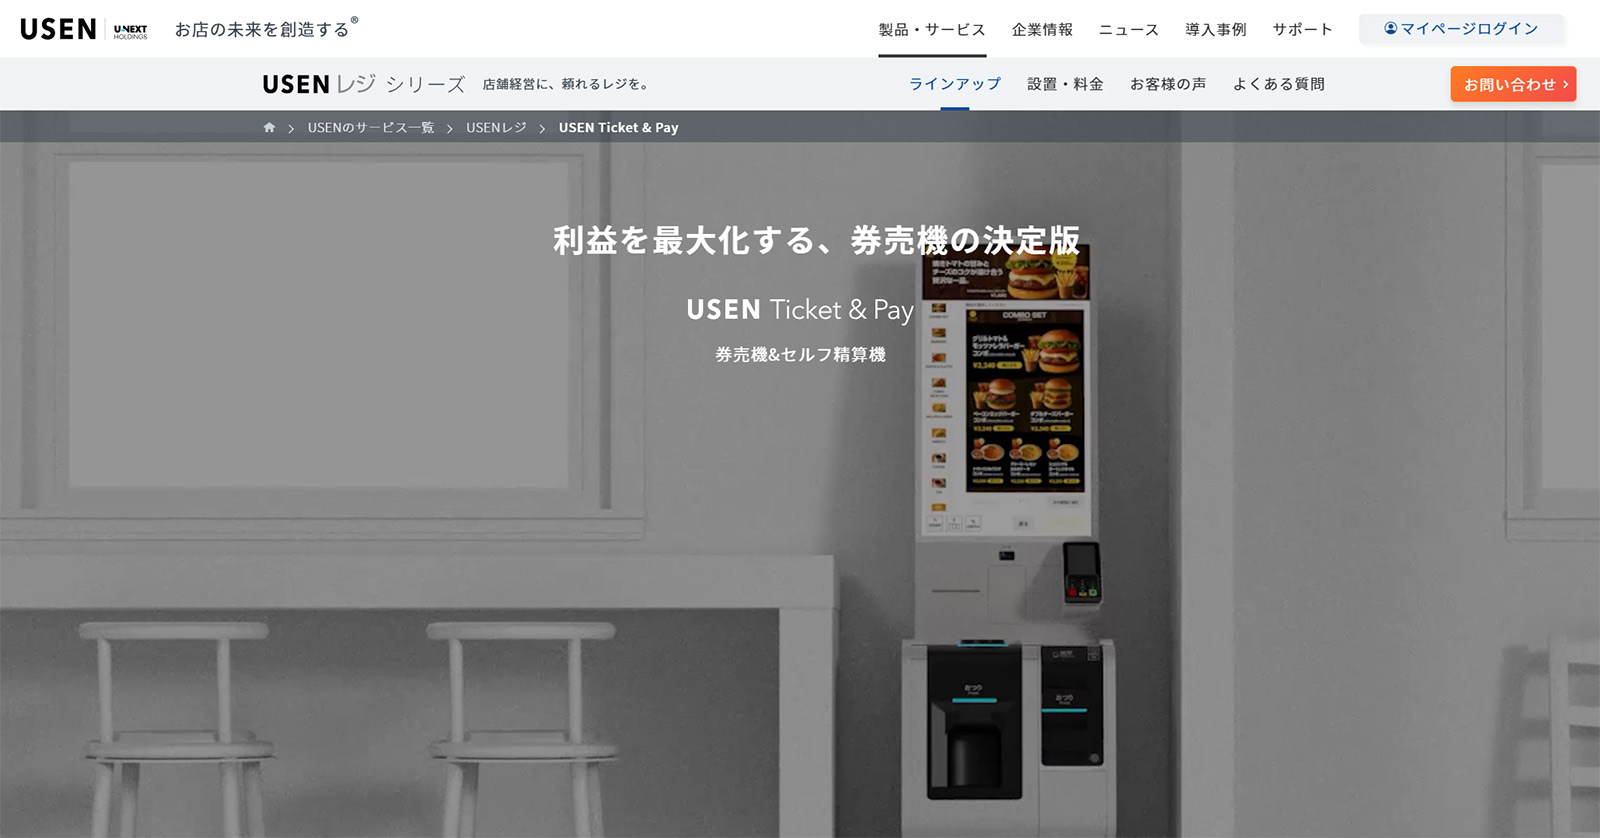Click the USEN Ticket & Pay hero title
This screenshot has width=1600, height=838.
(x=800, y=310)
